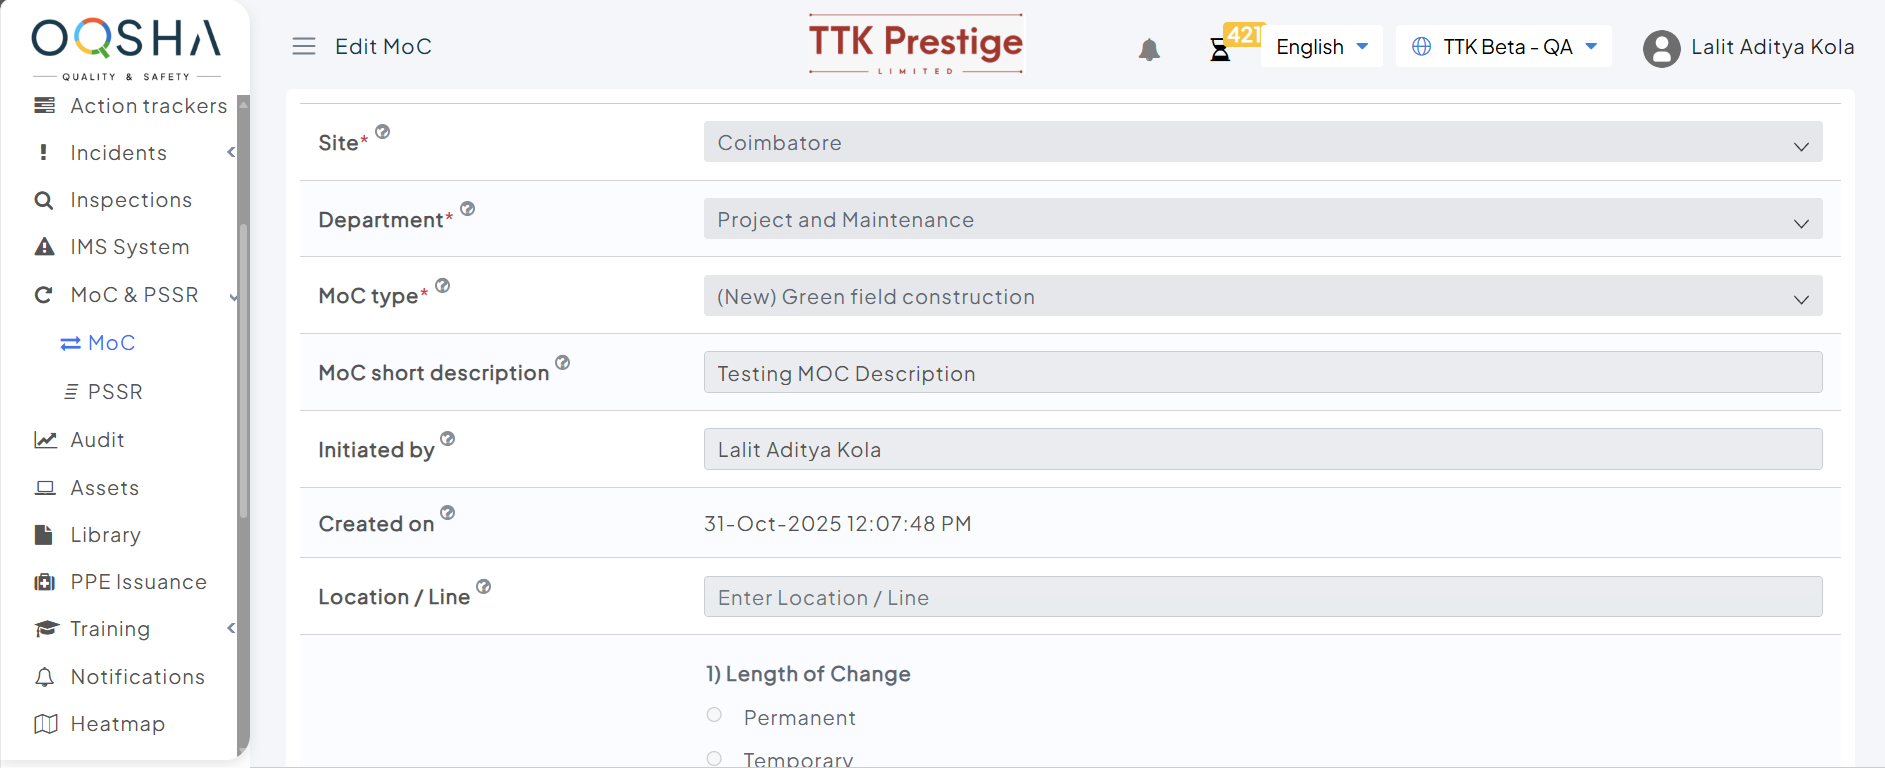Select the Temporary radio option
The width and height of the screenshot is (1885, 768).
pos(714,758)
